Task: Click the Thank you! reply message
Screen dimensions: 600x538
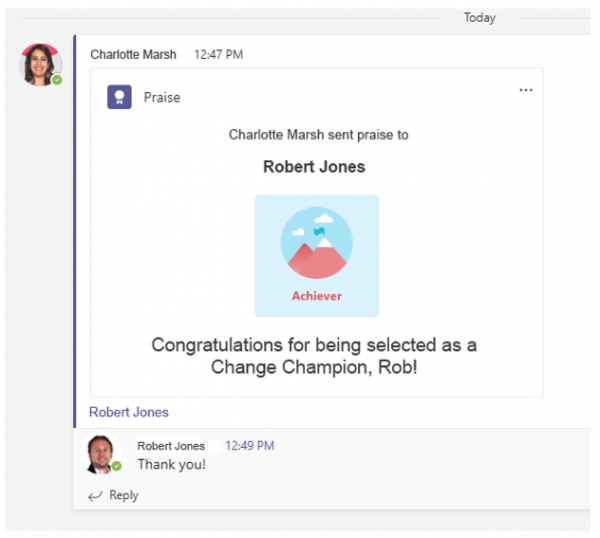Action: pyautogui.click(x=171, y=465)
